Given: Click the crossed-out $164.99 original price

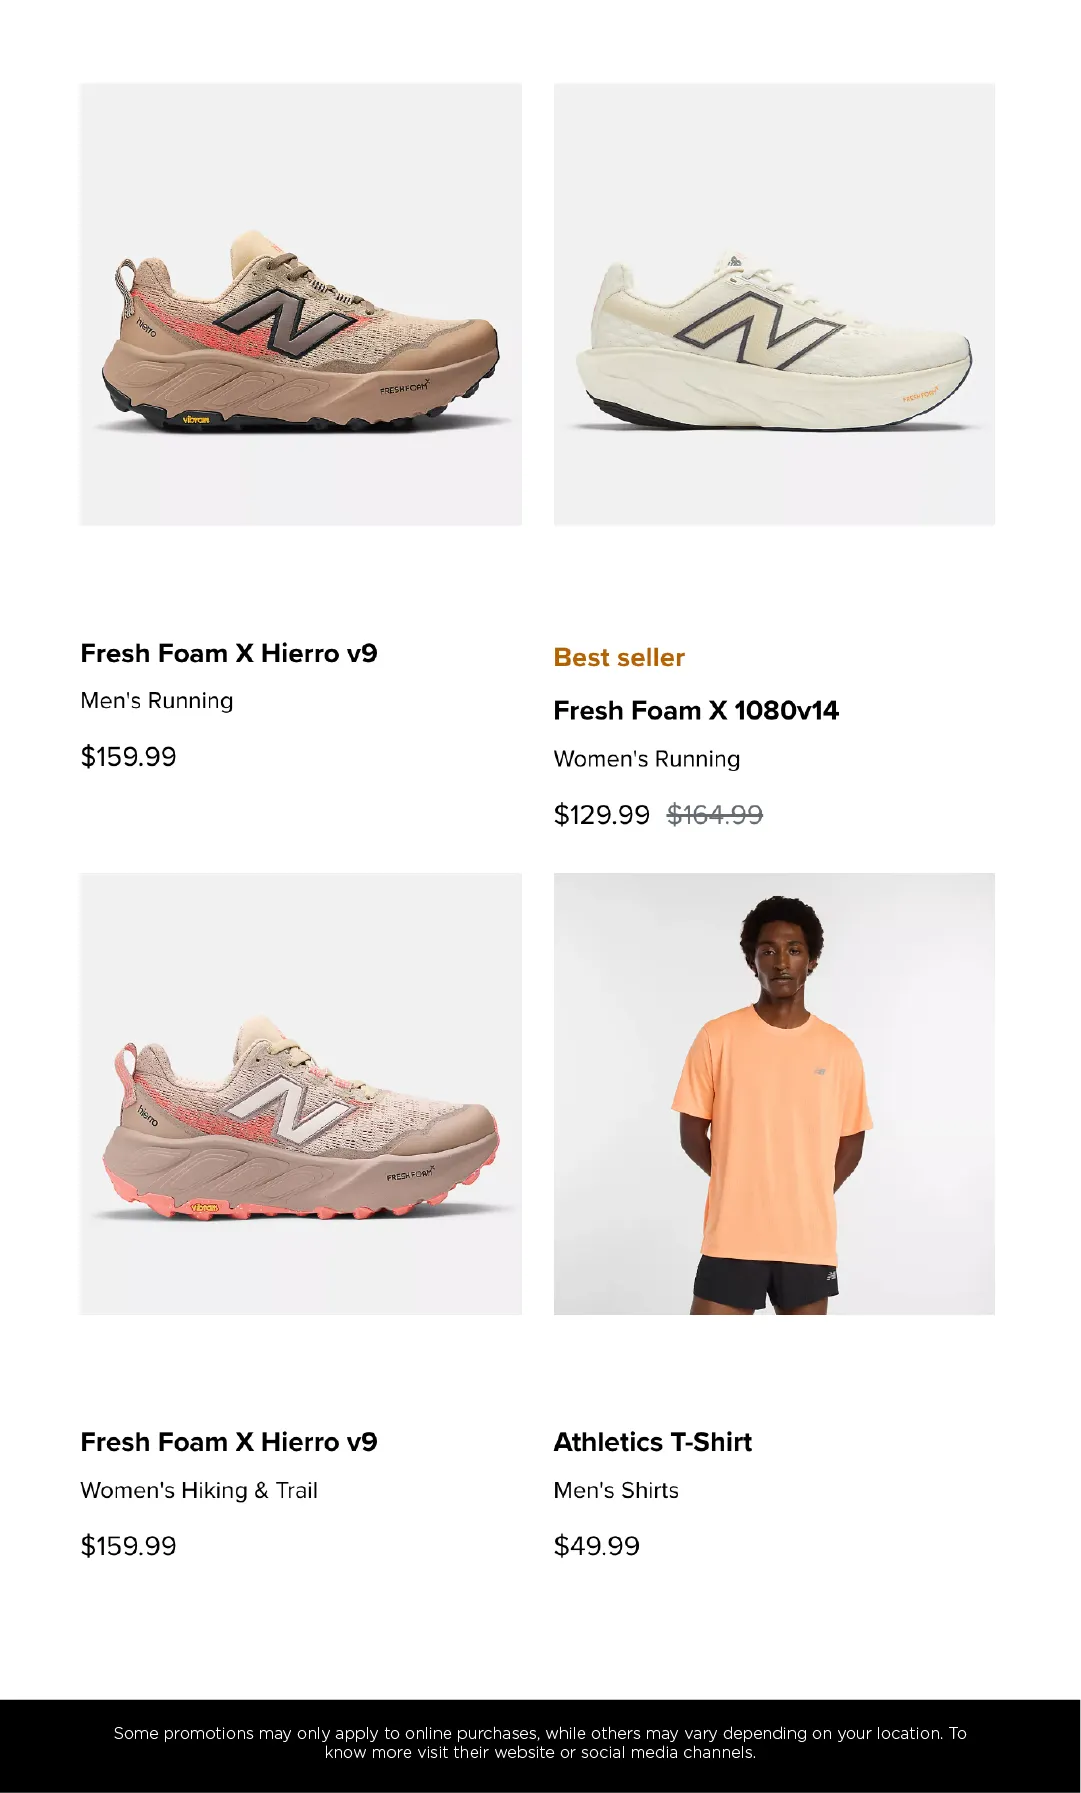Looking at the screenshot, I should [x=715, y=815].
